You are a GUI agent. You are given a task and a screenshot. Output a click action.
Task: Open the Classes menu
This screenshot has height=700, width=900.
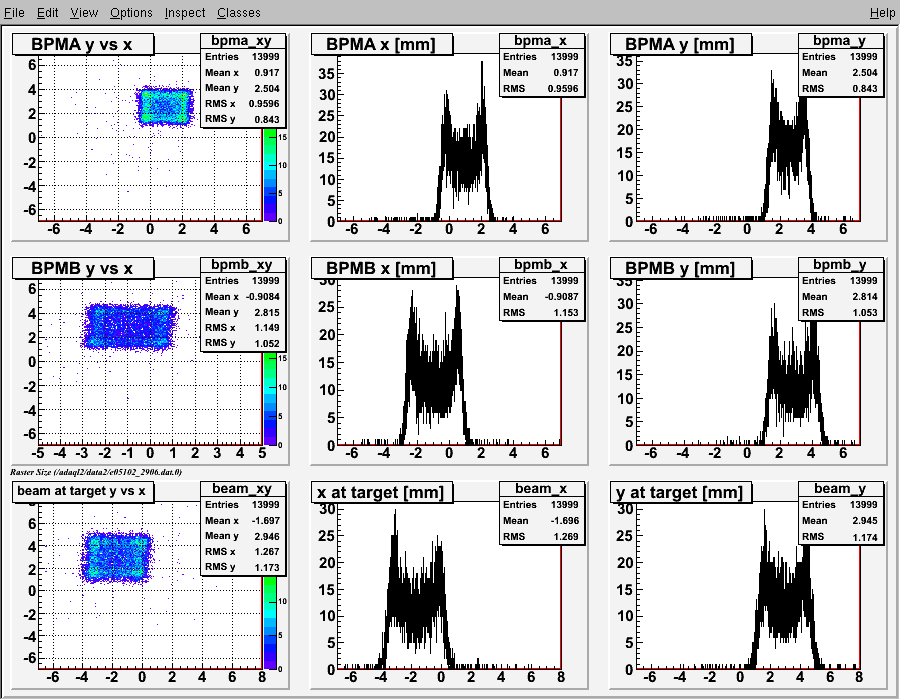tap(239, 13)
